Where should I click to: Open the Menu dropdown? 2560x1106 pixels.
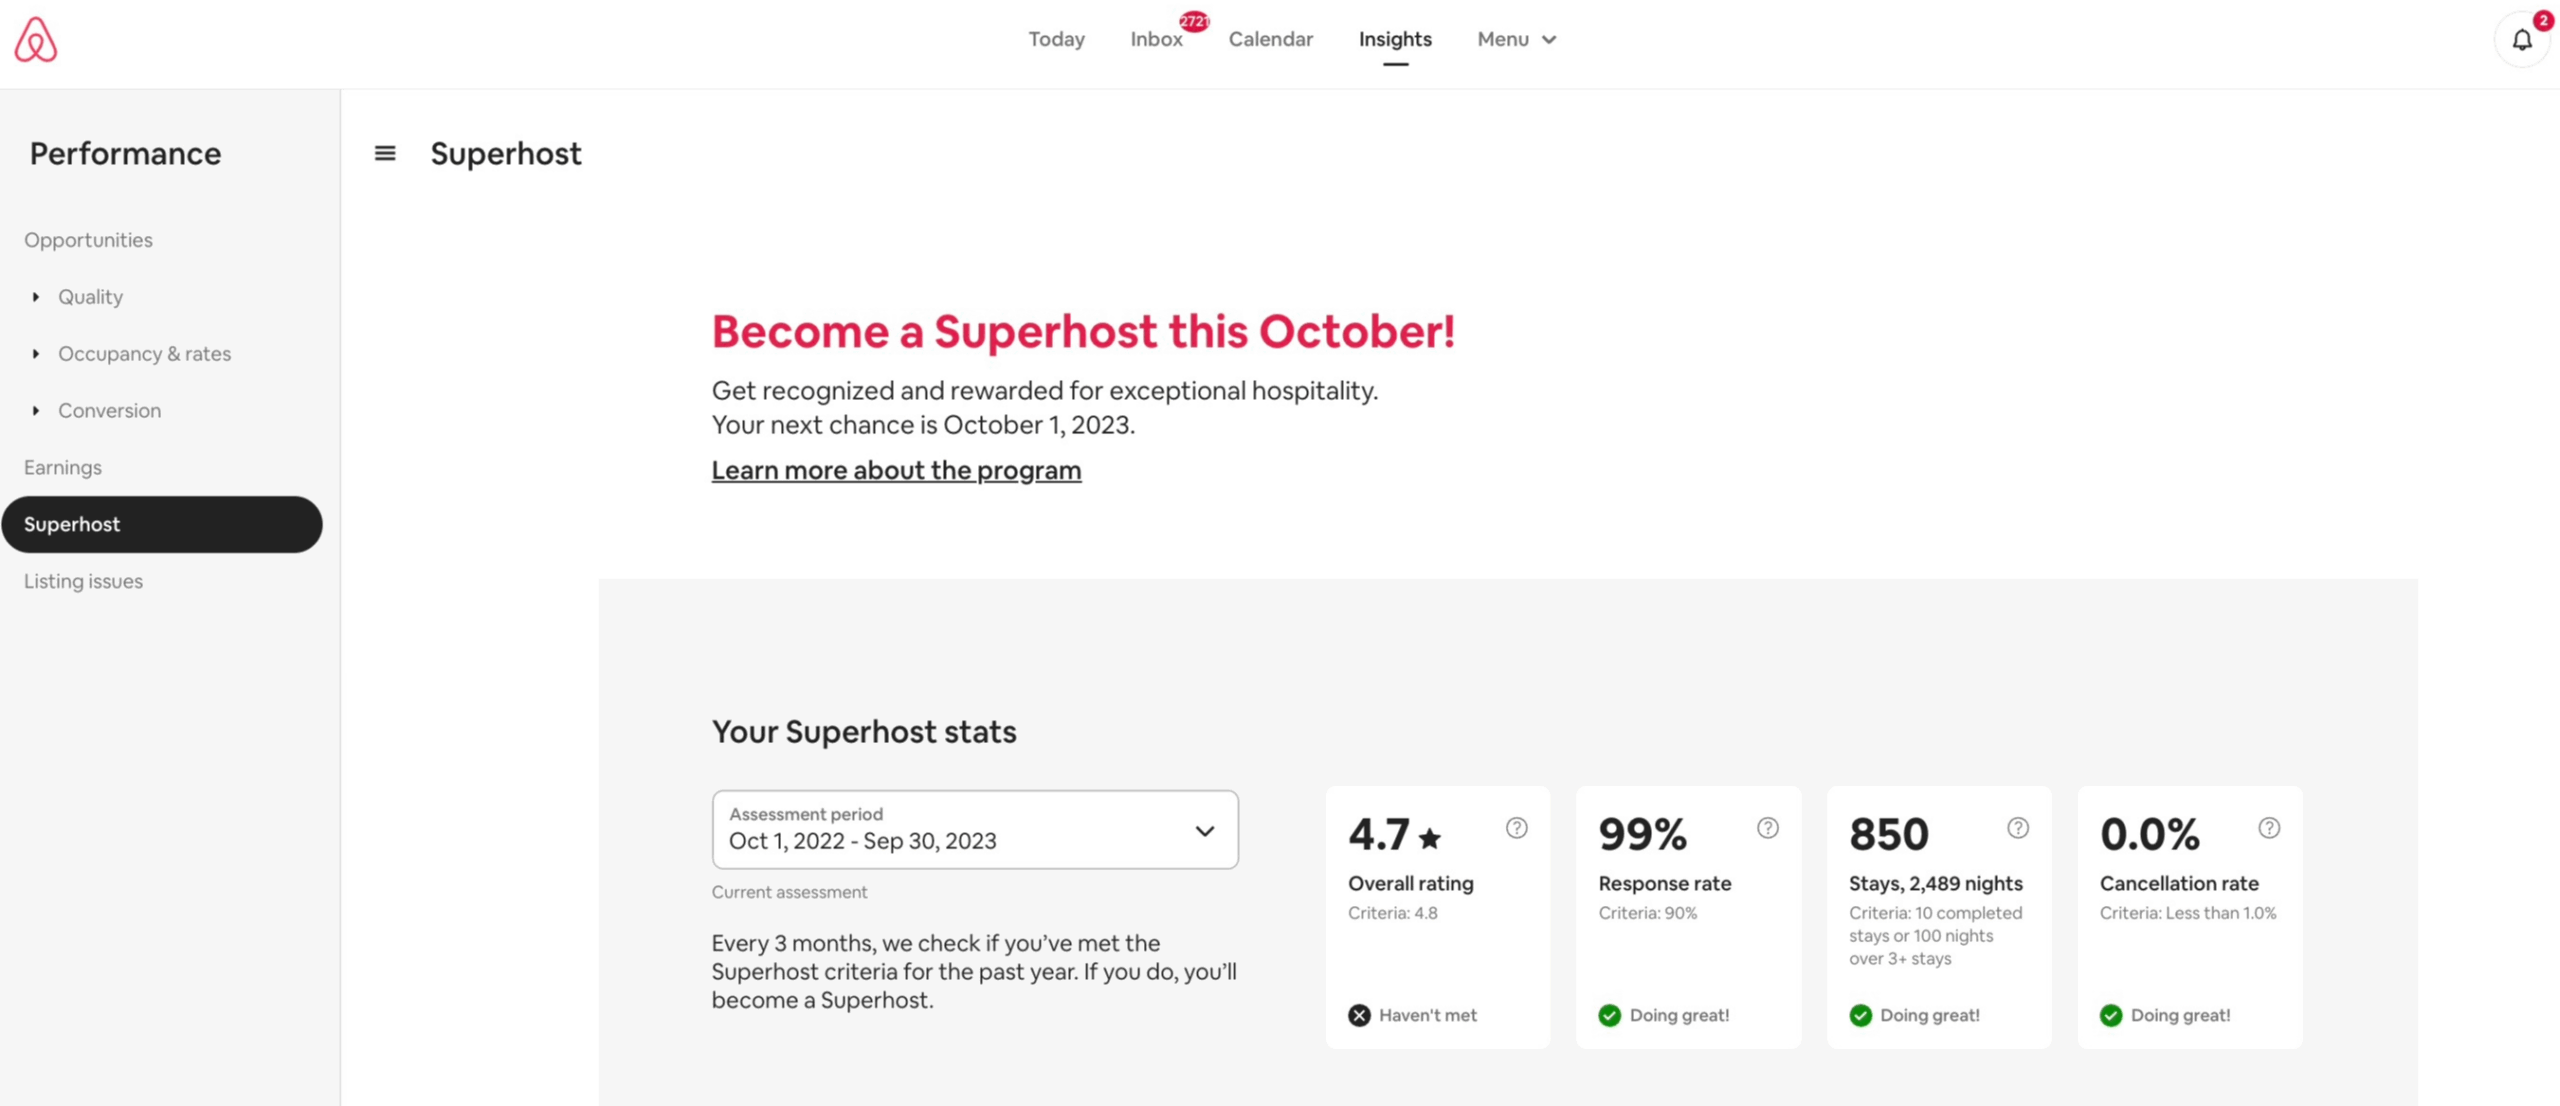1516,39
